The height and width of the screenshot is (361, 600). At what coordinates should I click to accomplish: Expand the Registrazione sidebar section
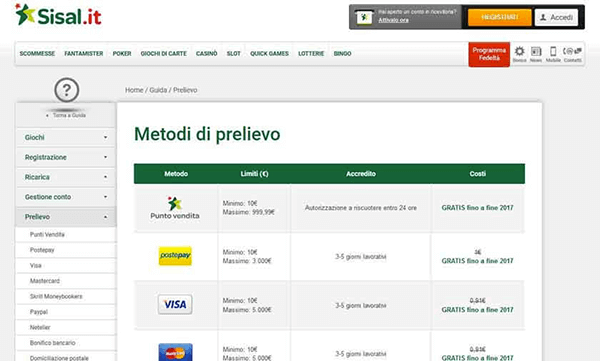tap(66, 157)
